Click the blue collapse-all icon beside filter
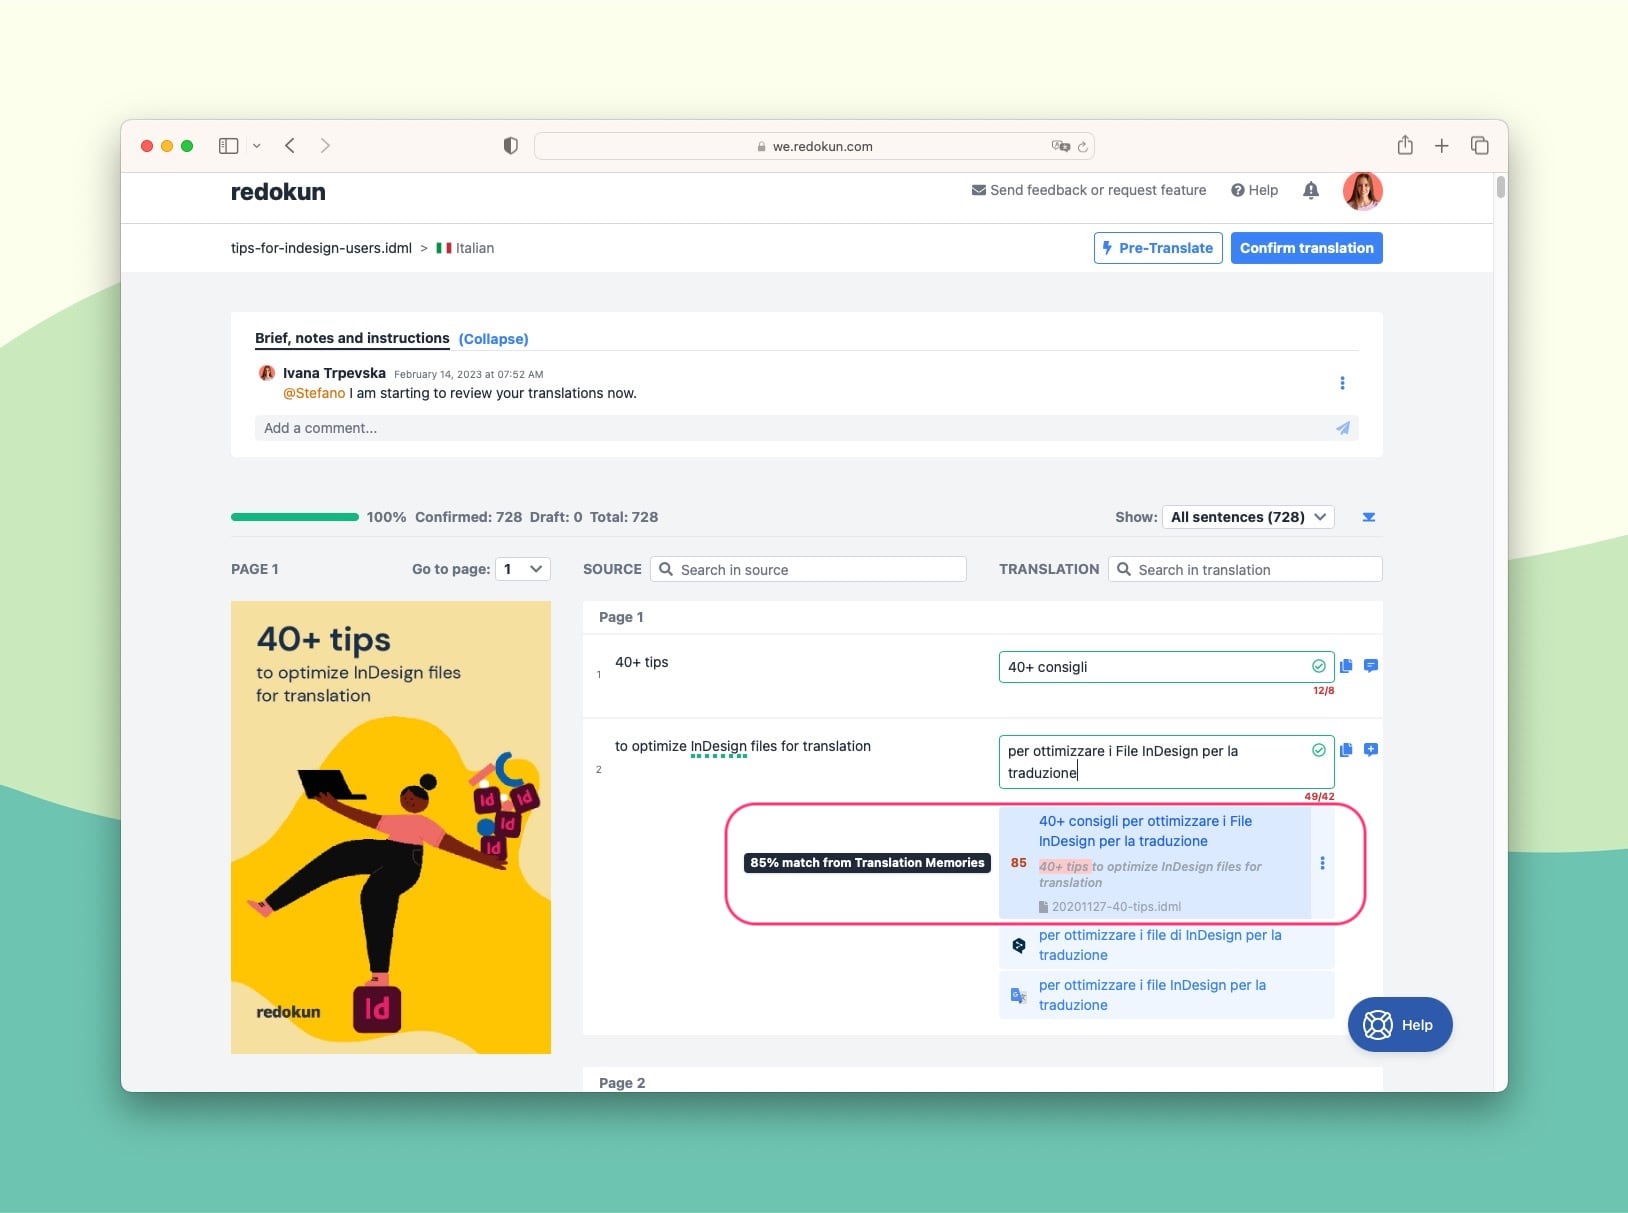 [x=1369, y=517]
